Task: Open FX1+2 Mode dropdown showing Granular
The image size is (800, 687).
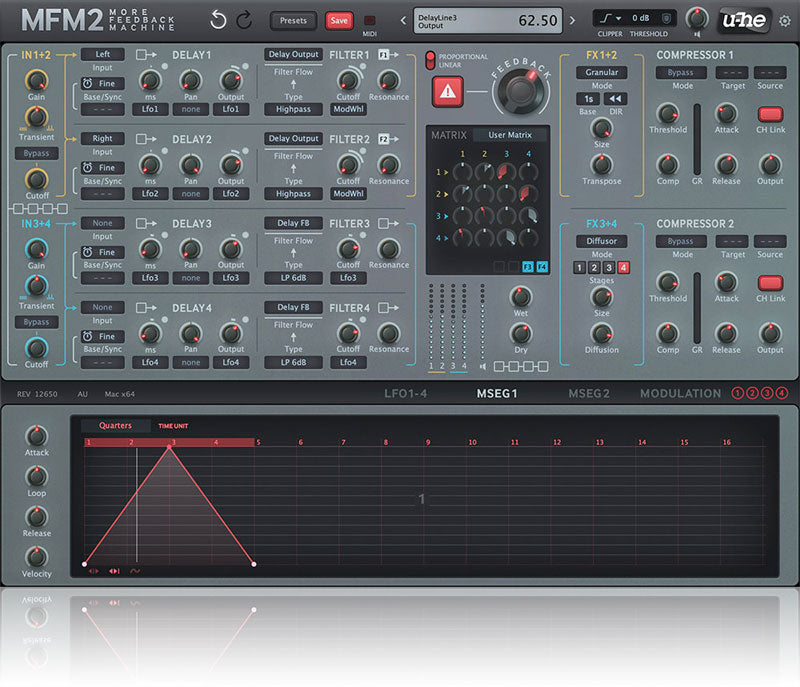Action: (x=602, y=72)
